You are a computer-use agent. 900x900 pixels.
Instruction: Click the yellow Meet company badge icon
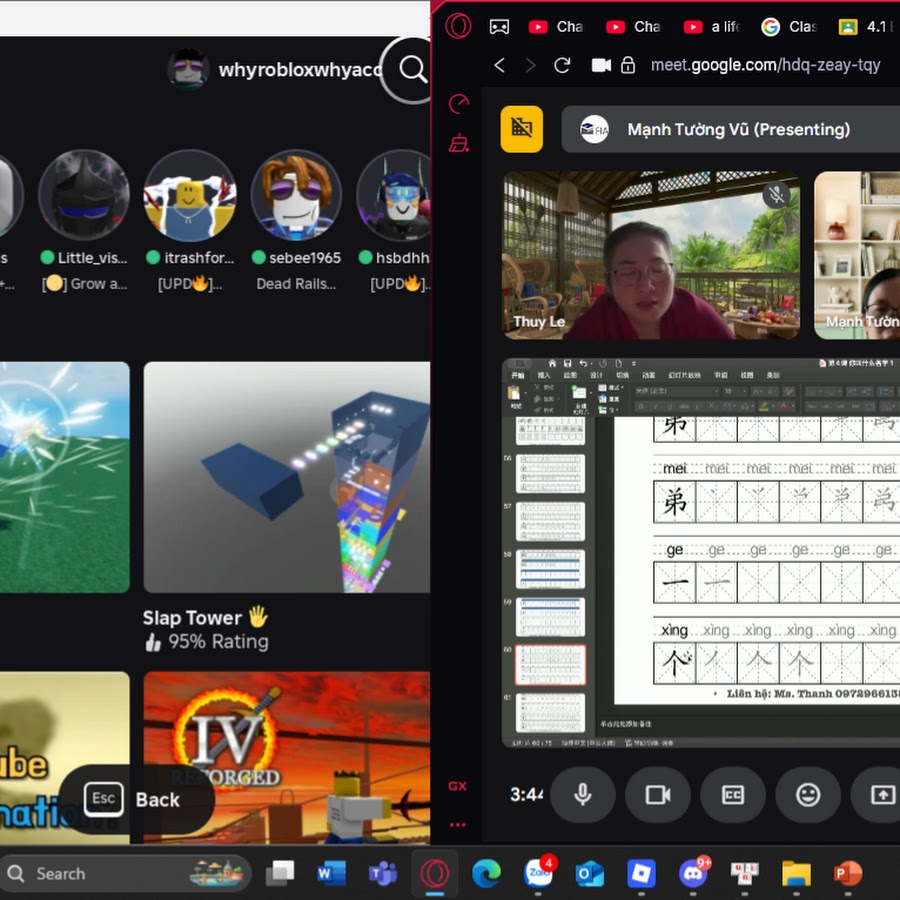tap(521, 129)
